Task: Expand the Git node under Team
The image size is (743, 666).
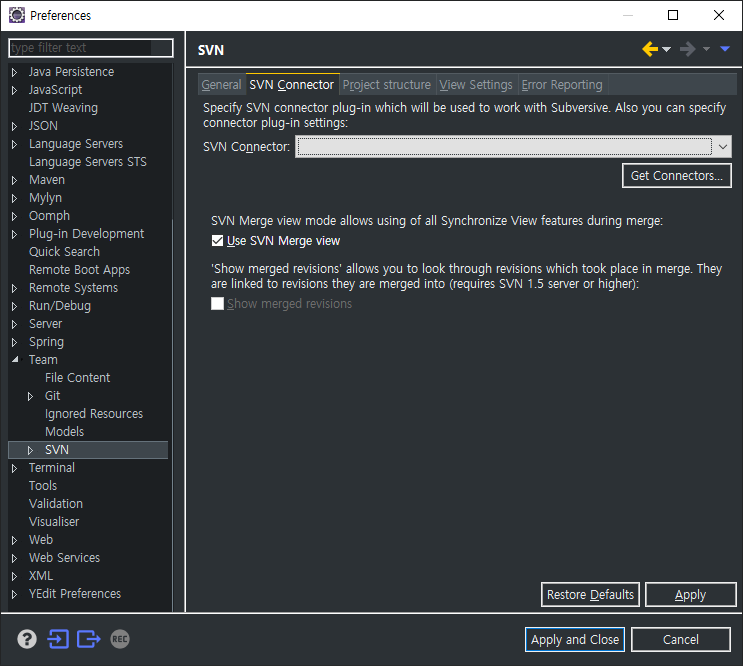Action: 30,396
